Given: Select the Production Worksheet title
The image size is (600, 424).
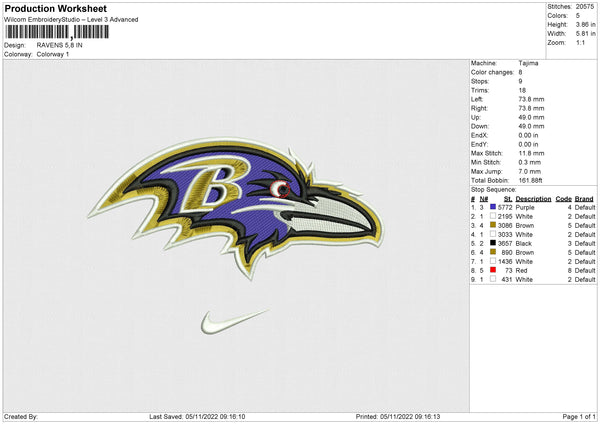Looking at the screenshot, I should click(x=56, y=8).
